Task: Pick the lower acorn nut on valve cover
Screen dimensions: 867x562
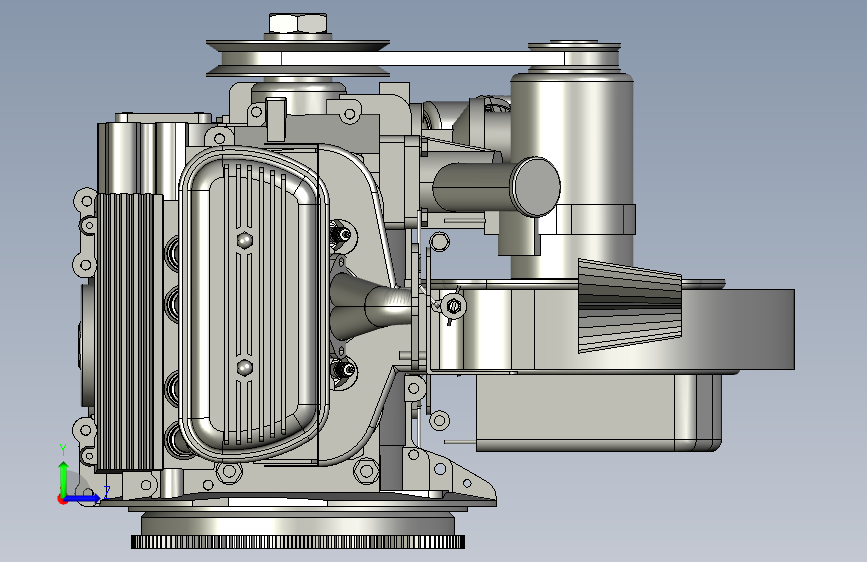Action: click(x=244, y=368)
